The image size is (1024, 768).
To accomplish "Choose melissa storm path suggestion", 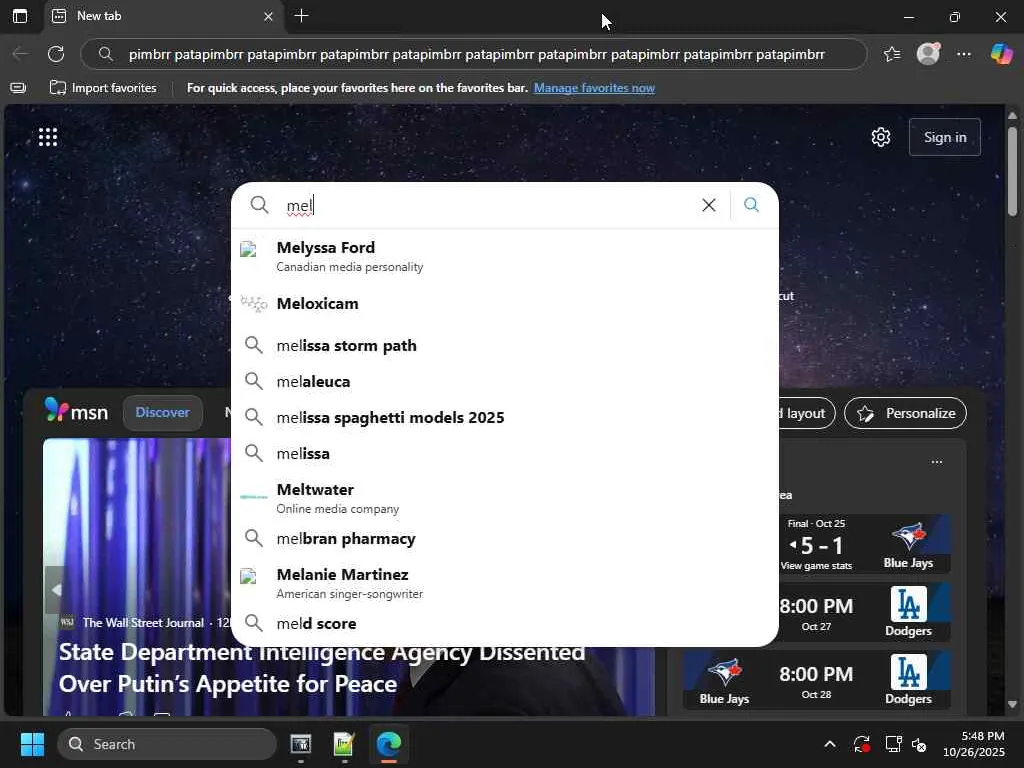I will pos(505,345).
